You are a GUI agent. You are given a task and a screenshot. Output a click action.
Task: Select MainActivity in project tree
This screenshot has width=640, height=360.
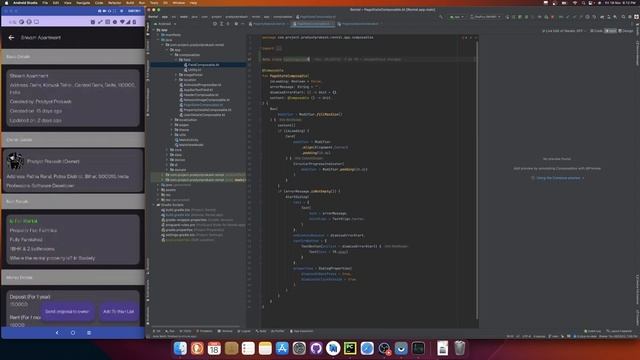point(187,140)
